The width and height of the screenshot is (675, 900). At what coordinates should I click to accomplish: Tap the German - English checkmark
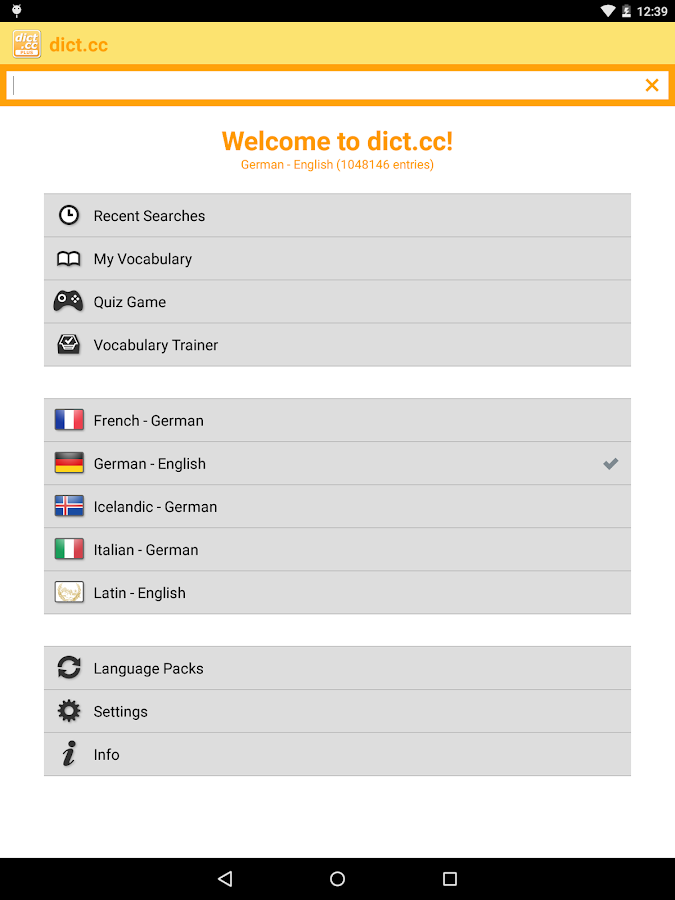[610, 464]
